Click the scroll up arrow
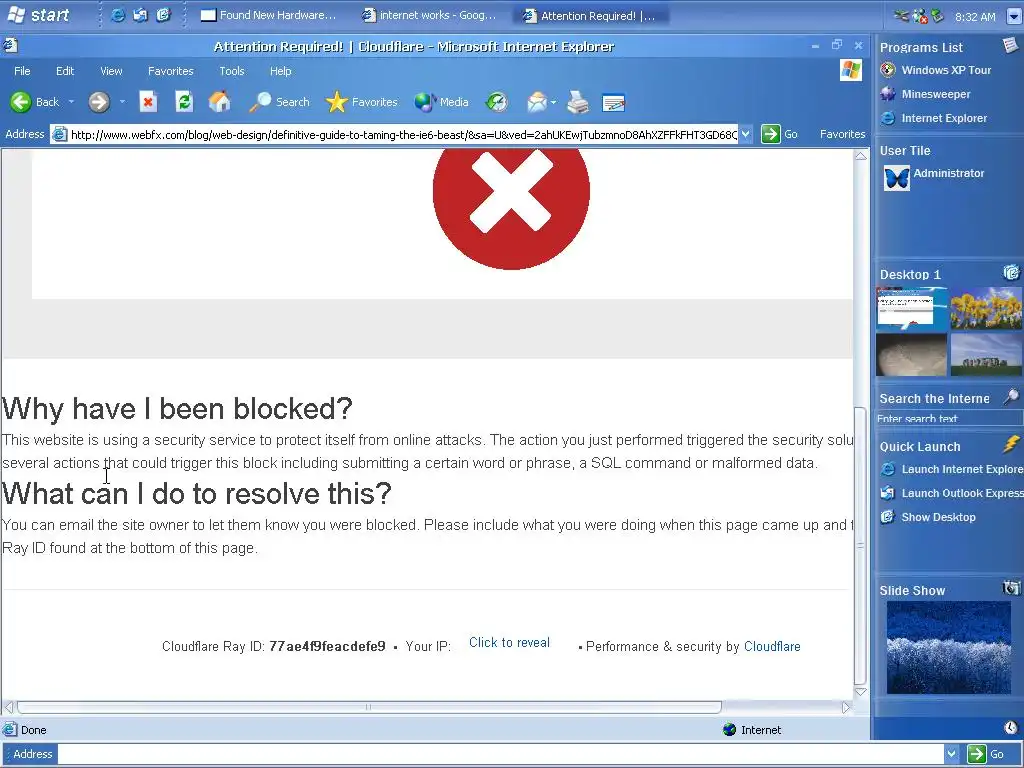1024x768 pixels. (861, 155)
